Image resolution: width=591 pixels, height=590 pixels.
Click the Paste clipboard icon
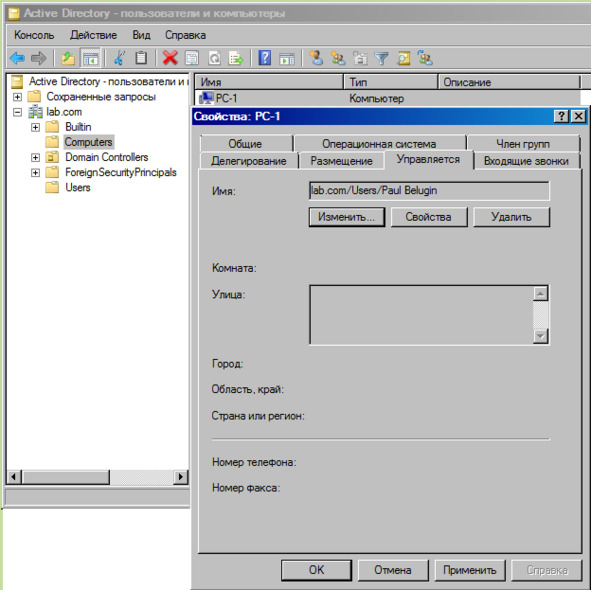pyautogui.click(x=141, y=58)
